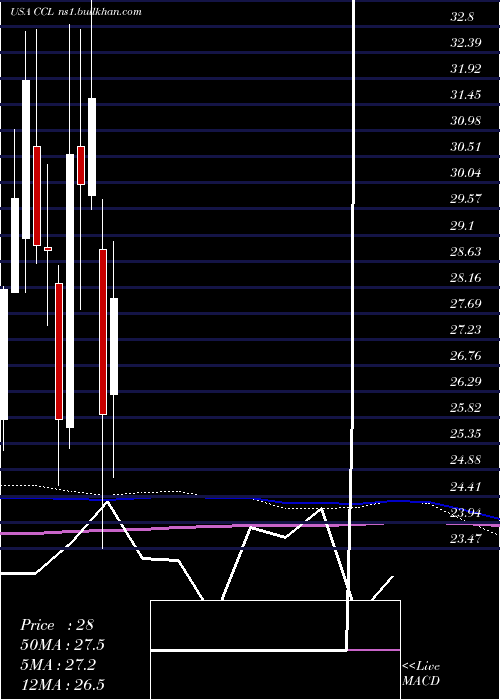The image size is (500, 700).
Task: Click the 32.39 price axis label
Action: 466,43
